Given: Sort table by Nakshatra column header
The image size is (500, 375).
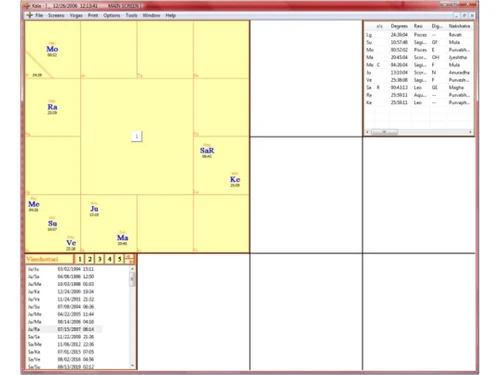Looking at the screenshot, I should tap(459, 26).
